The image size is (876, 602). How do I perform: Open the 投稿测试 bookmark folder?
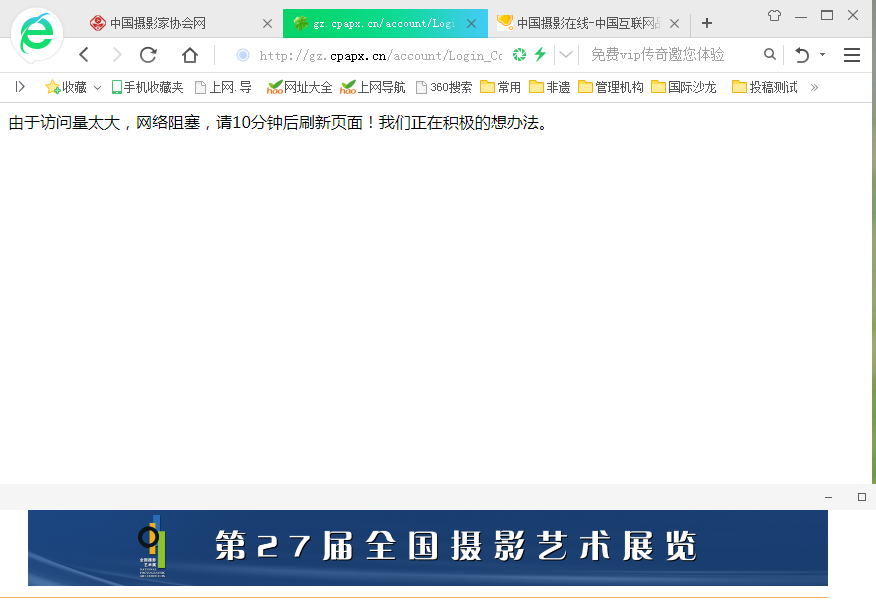click(765, 87)
